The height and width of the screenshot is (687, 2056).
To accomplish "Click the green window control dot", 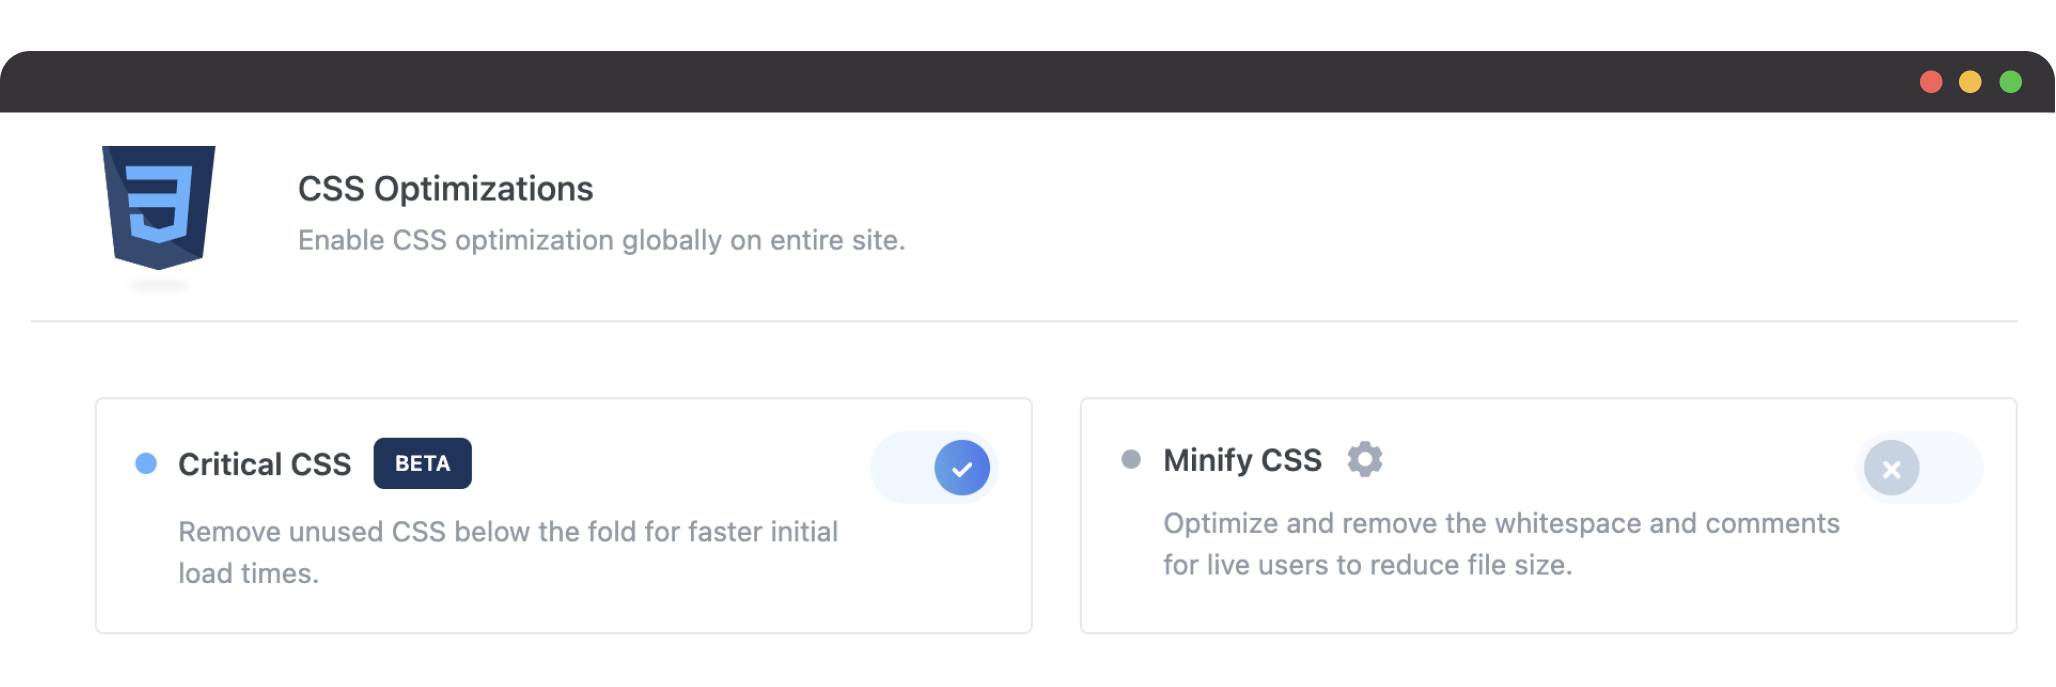I will (2010, 82).
